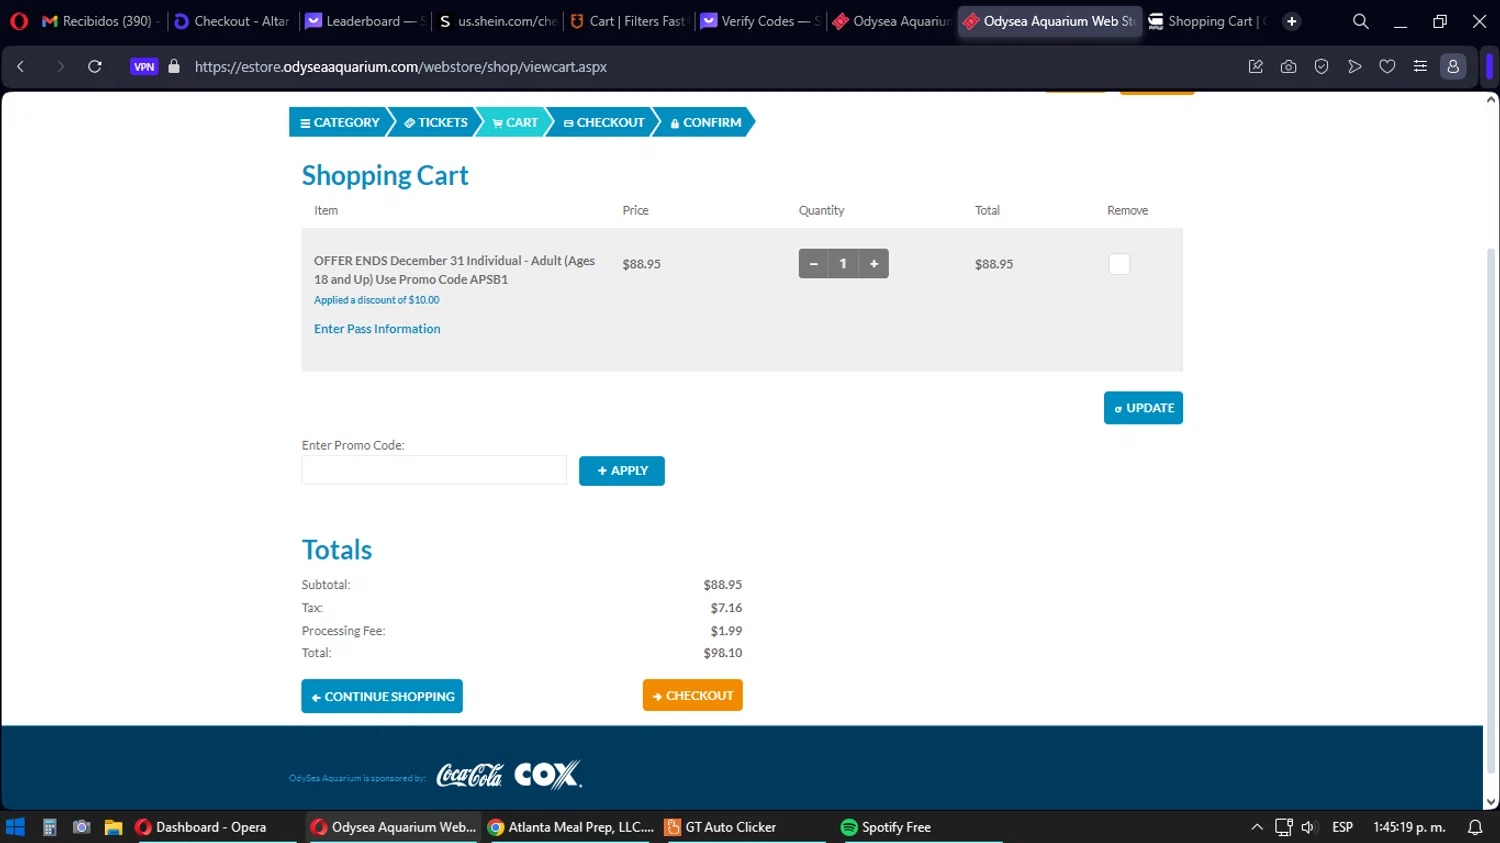This screenshot has height=843, width=1500.
Task: Switch to the Leaderboard tab
Action: [x=365, y=21]
